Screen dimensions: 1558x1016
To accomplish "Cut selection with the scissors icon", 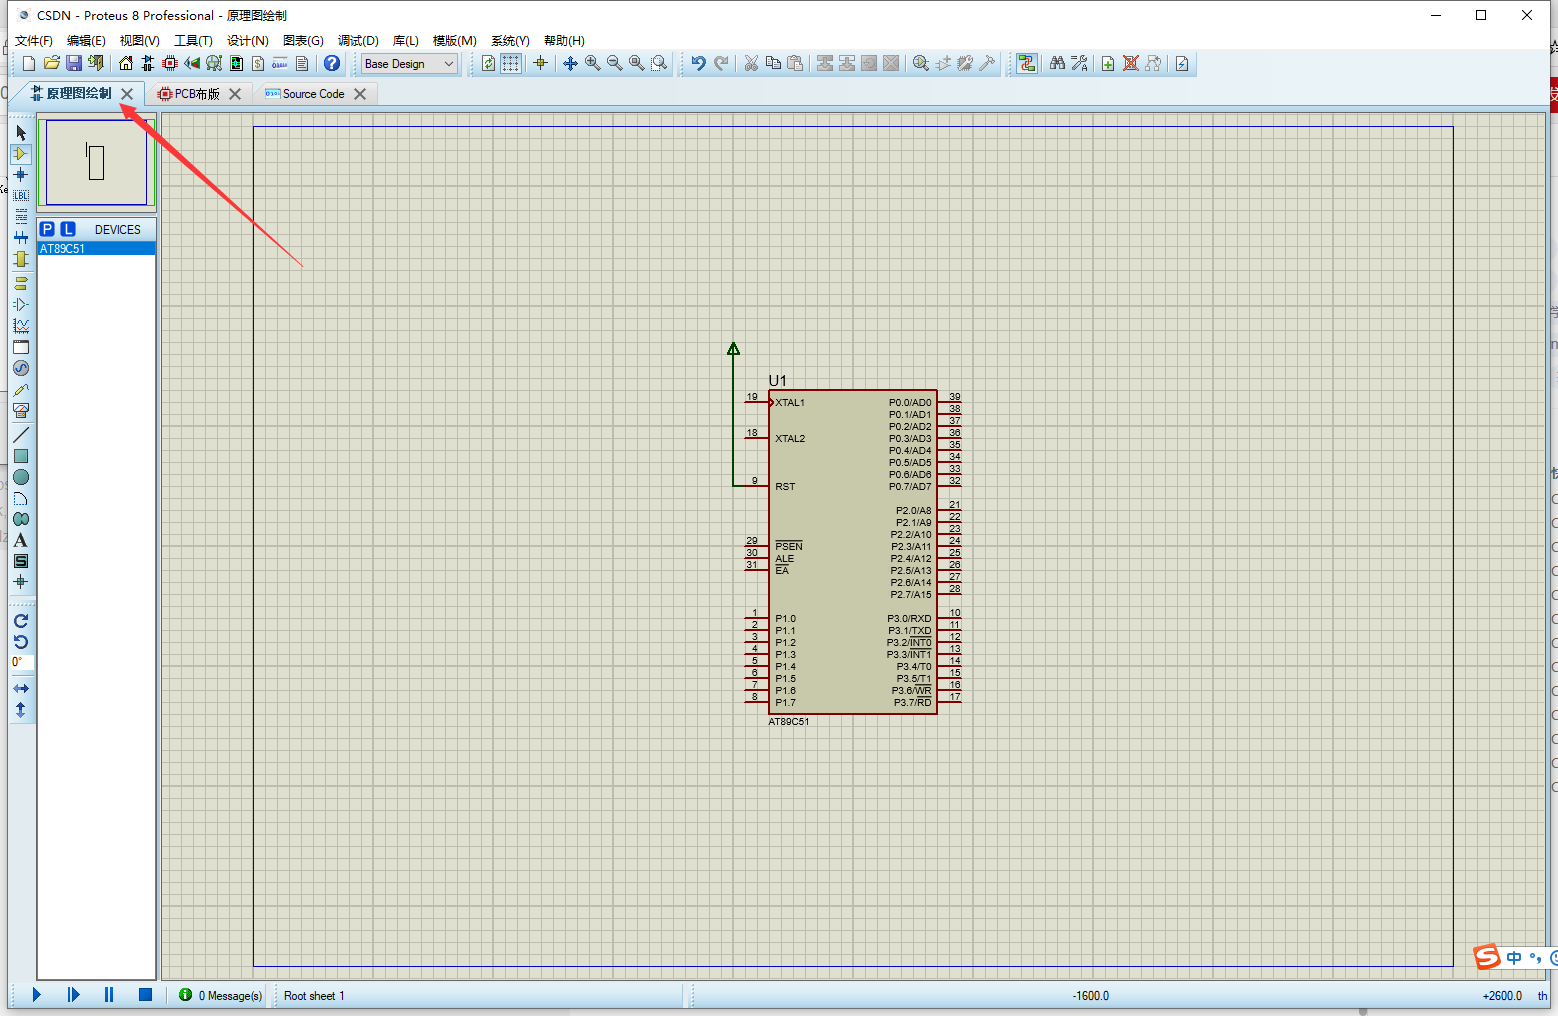I will [751, 63].
